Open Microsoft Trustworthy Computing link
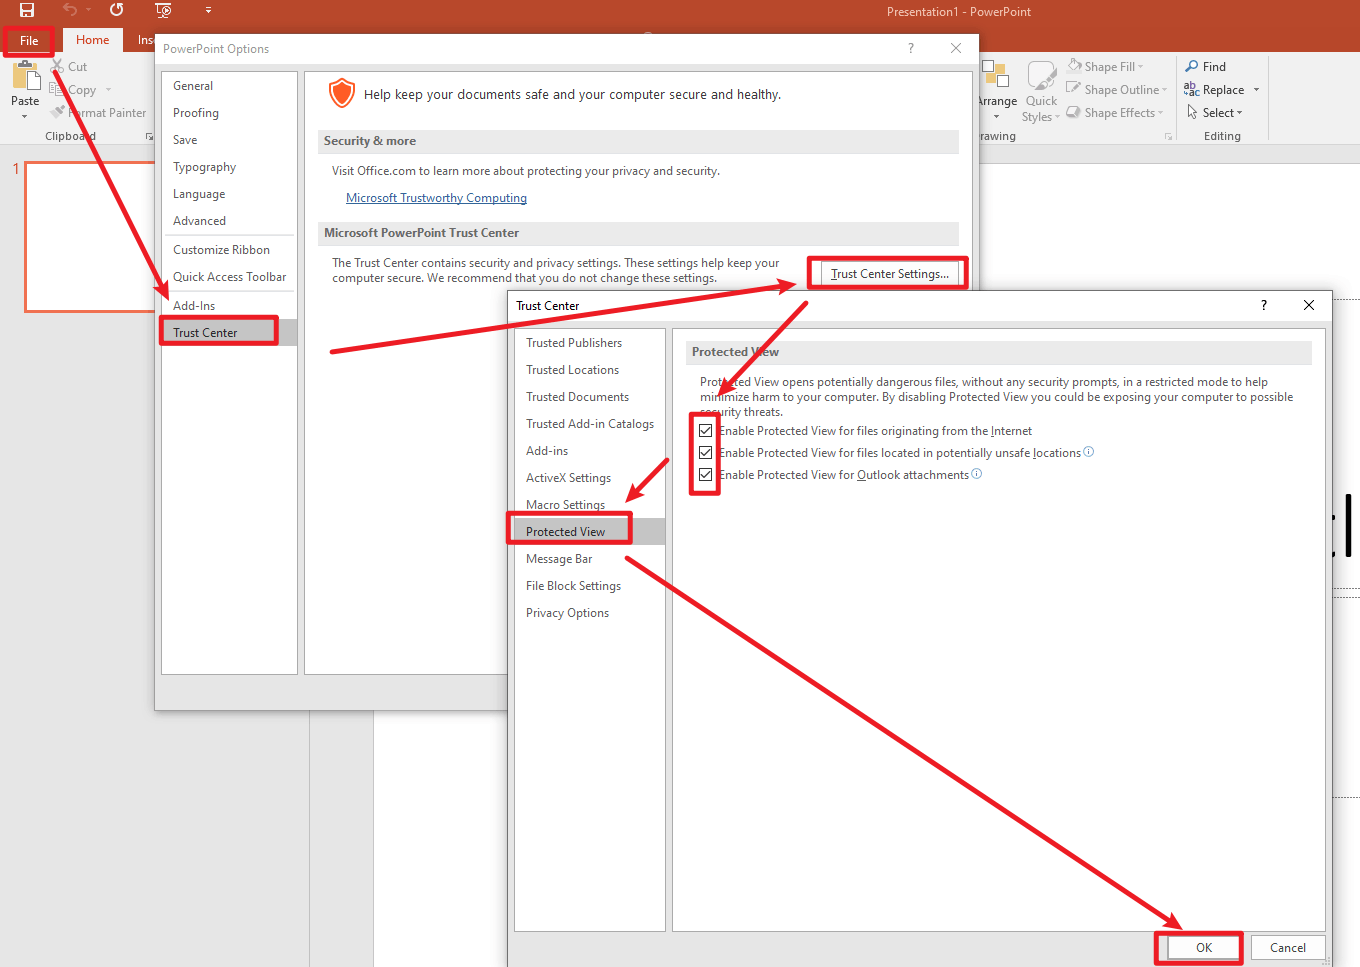The width and height of the screenshot is (1360, 967). 436,198
